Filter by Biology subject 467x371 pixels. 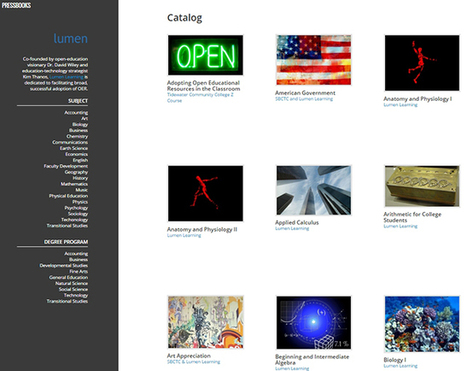click(x=80, y=124)
